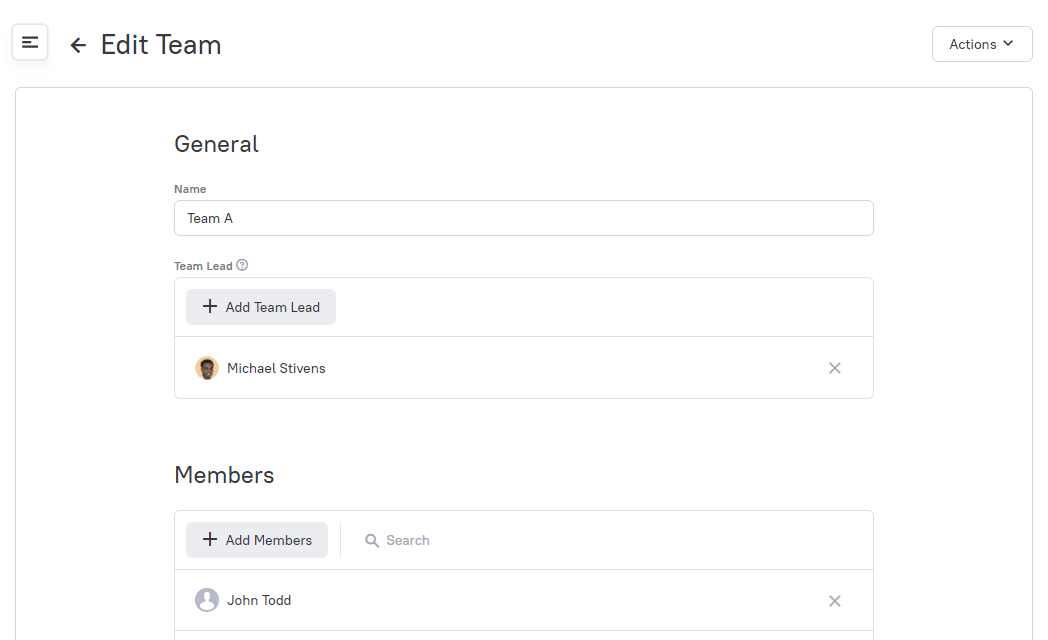Focus the team Name input field
This screenshot has height=640, width=1048.
pyautogui.click(x=523, y=218)
